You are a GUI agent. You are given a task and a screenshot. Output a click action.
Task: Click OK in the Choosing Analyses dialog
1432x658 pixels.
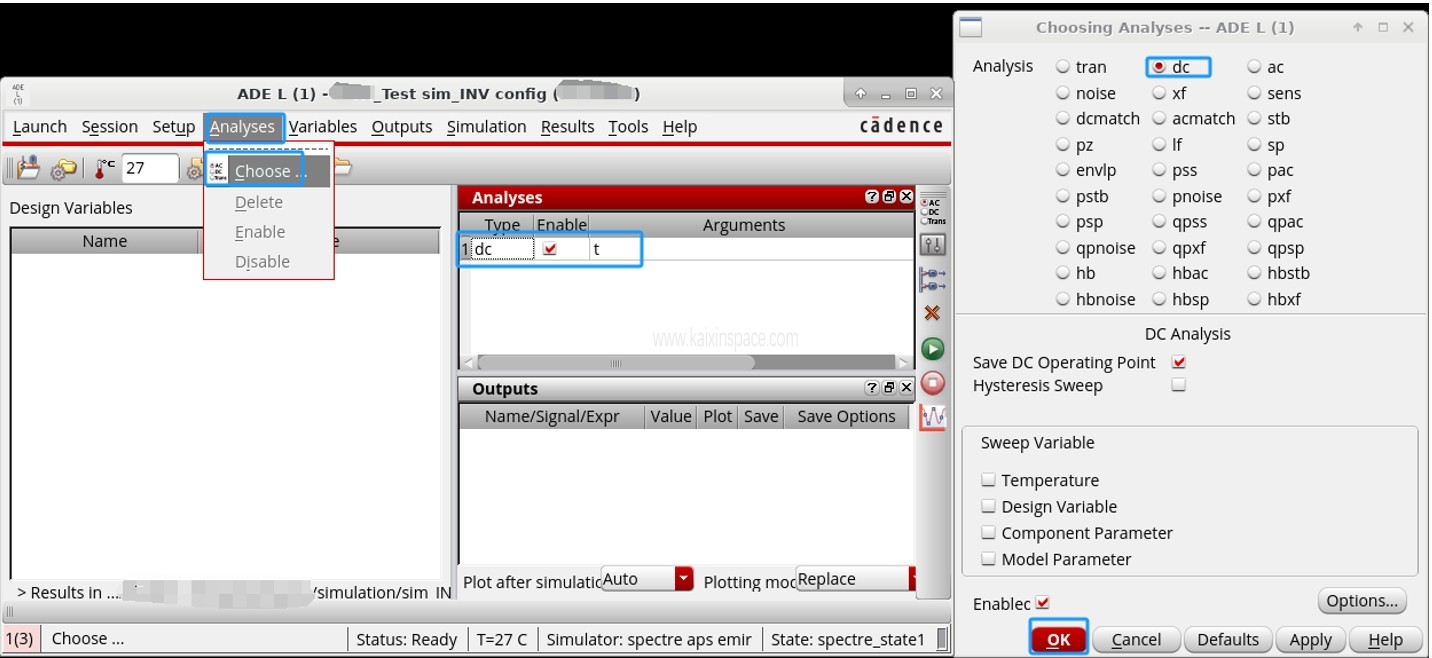(x=1058, y=640)
